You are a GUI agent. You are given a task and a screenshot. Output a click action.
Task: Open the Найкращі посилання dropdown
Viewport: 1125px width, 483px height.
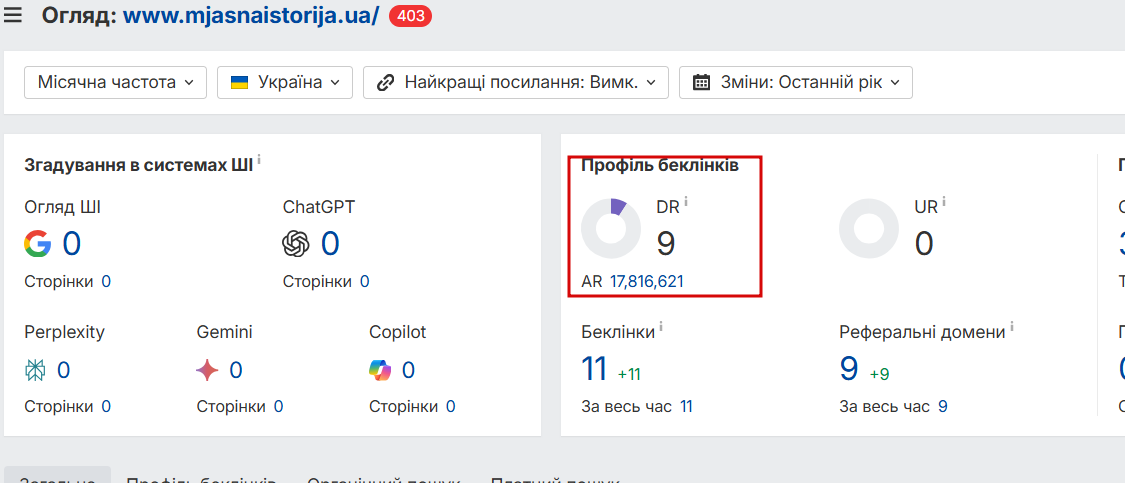515,82
